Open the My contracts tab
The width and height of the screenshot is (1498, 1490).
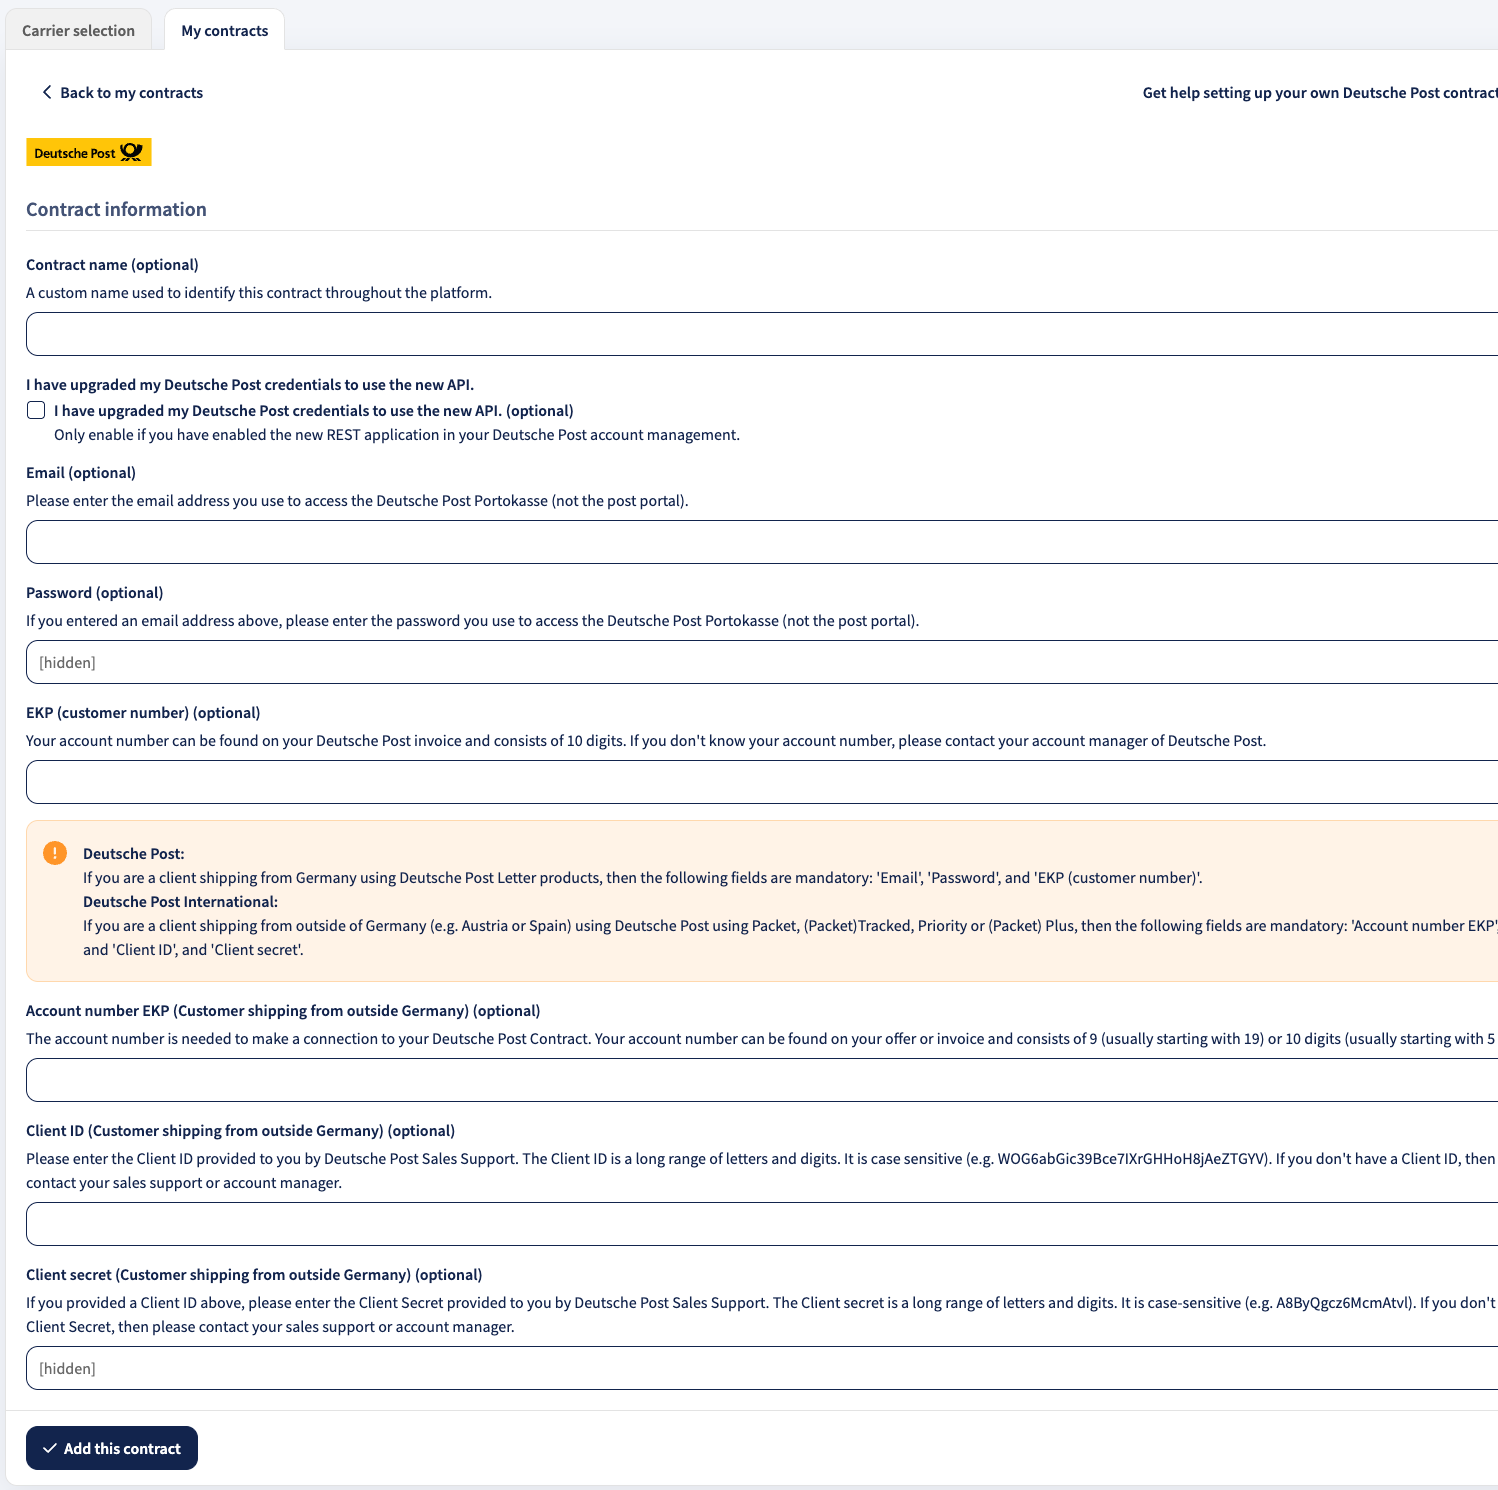click(x=225, y=30)
